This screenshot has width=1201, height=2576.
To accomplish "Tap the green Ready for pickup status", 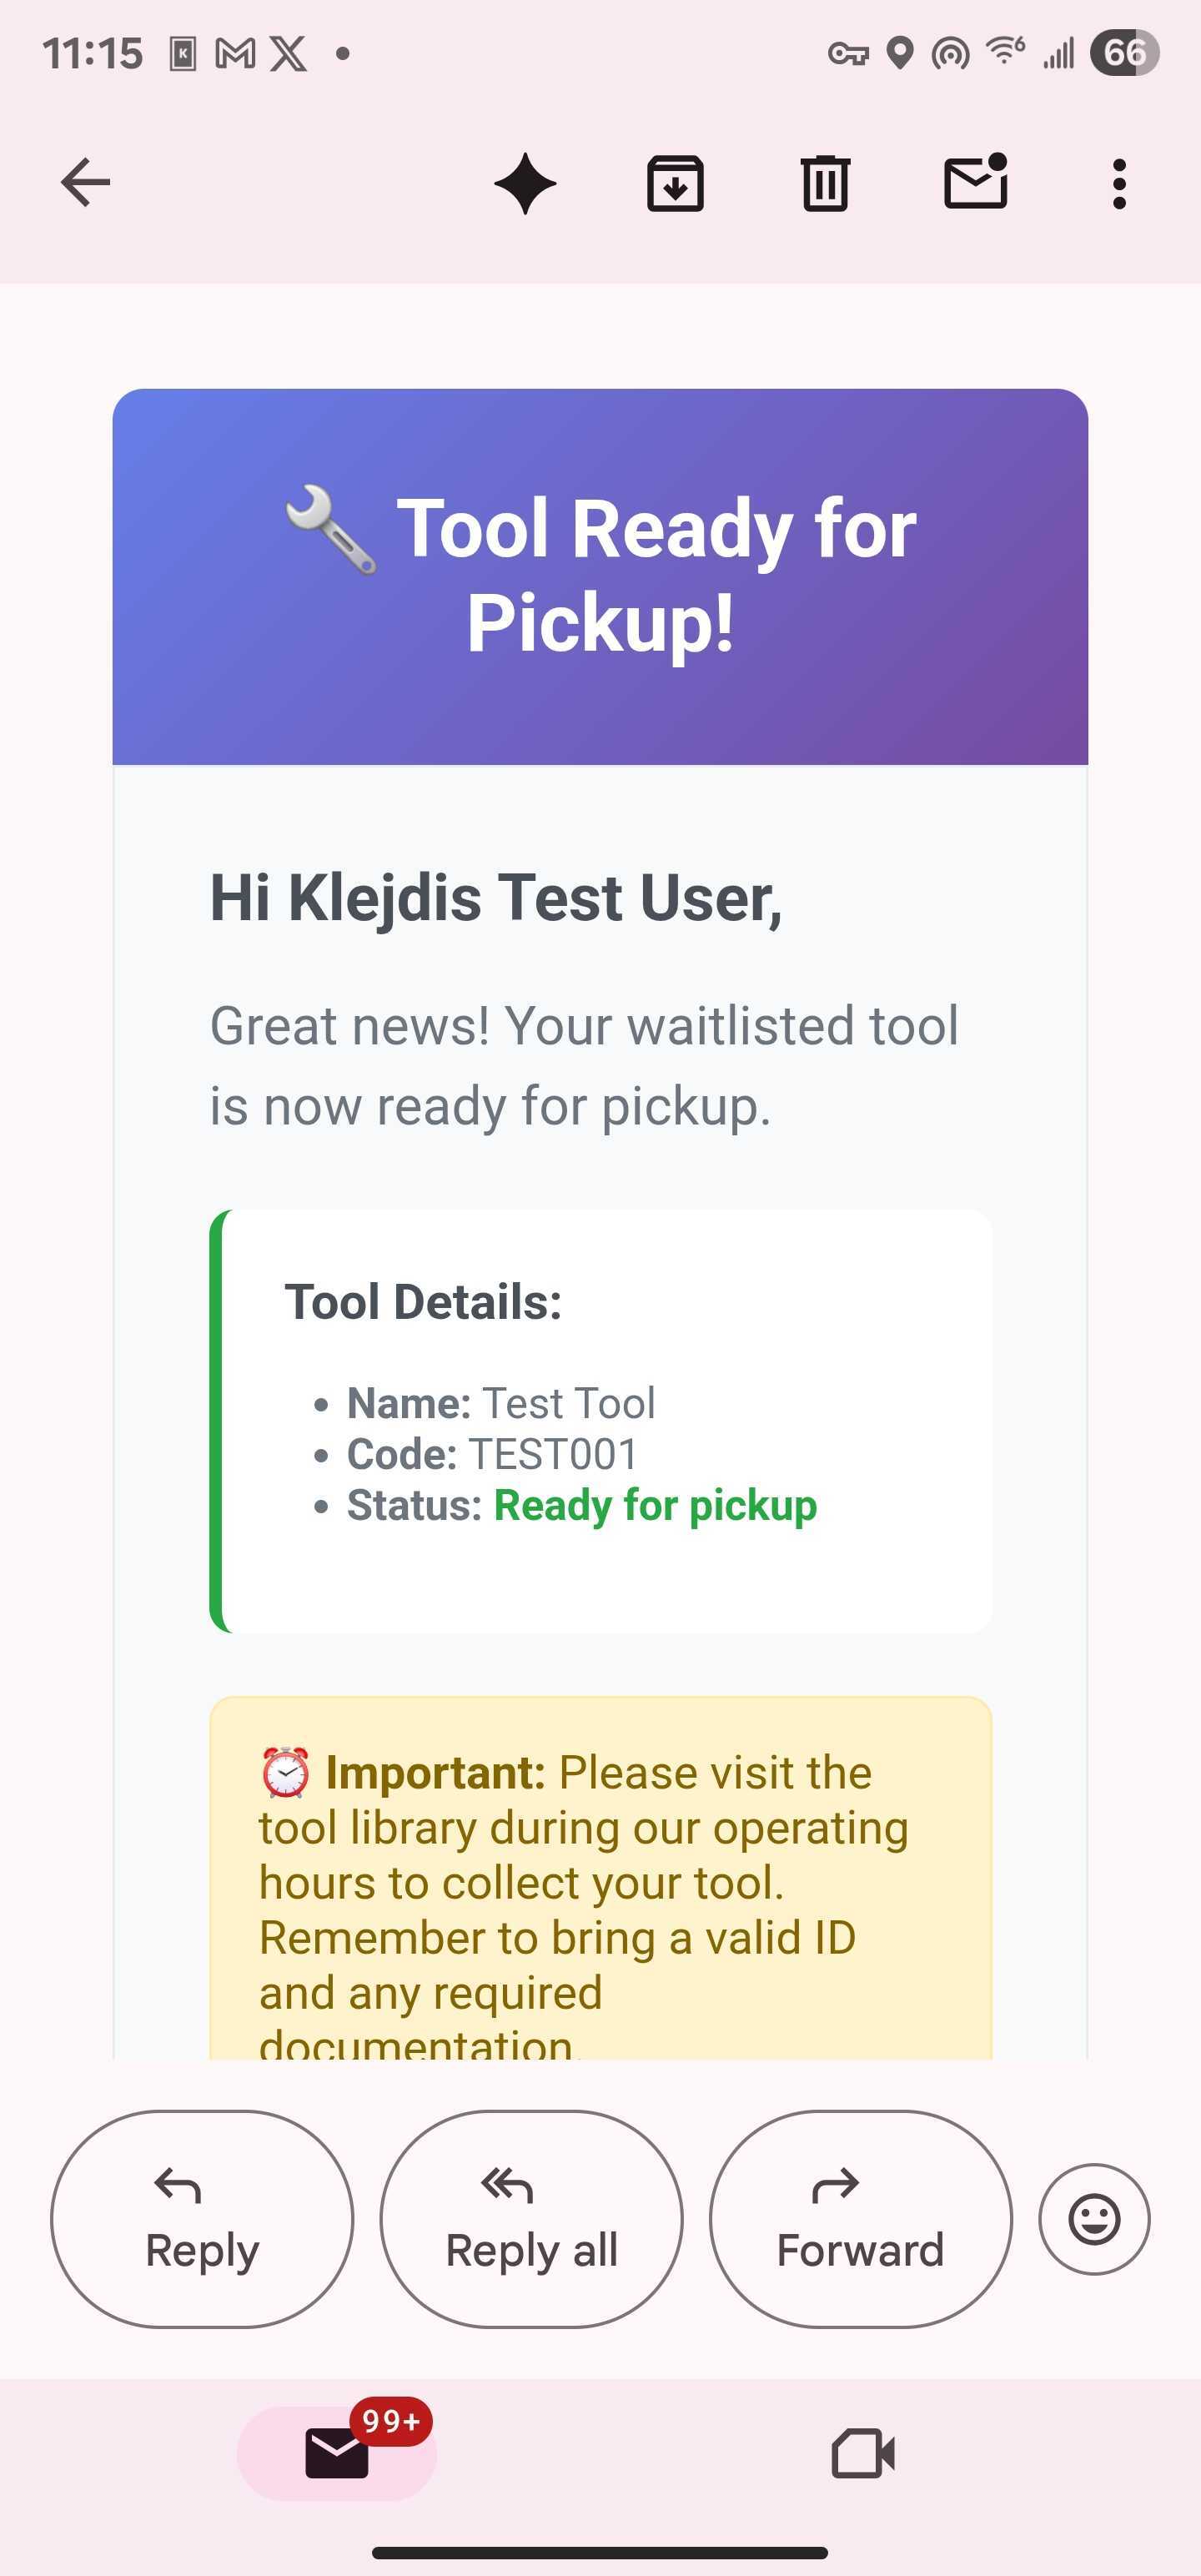I will pyautogui.click(x=655, y=1505).
